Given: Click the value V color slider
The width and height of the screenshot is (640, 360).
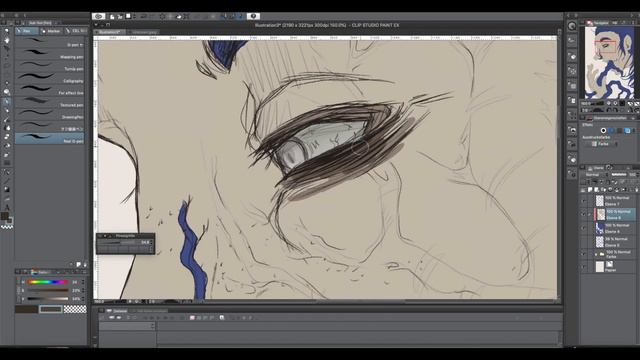Looking at the screenshot, I should point(48,299).
